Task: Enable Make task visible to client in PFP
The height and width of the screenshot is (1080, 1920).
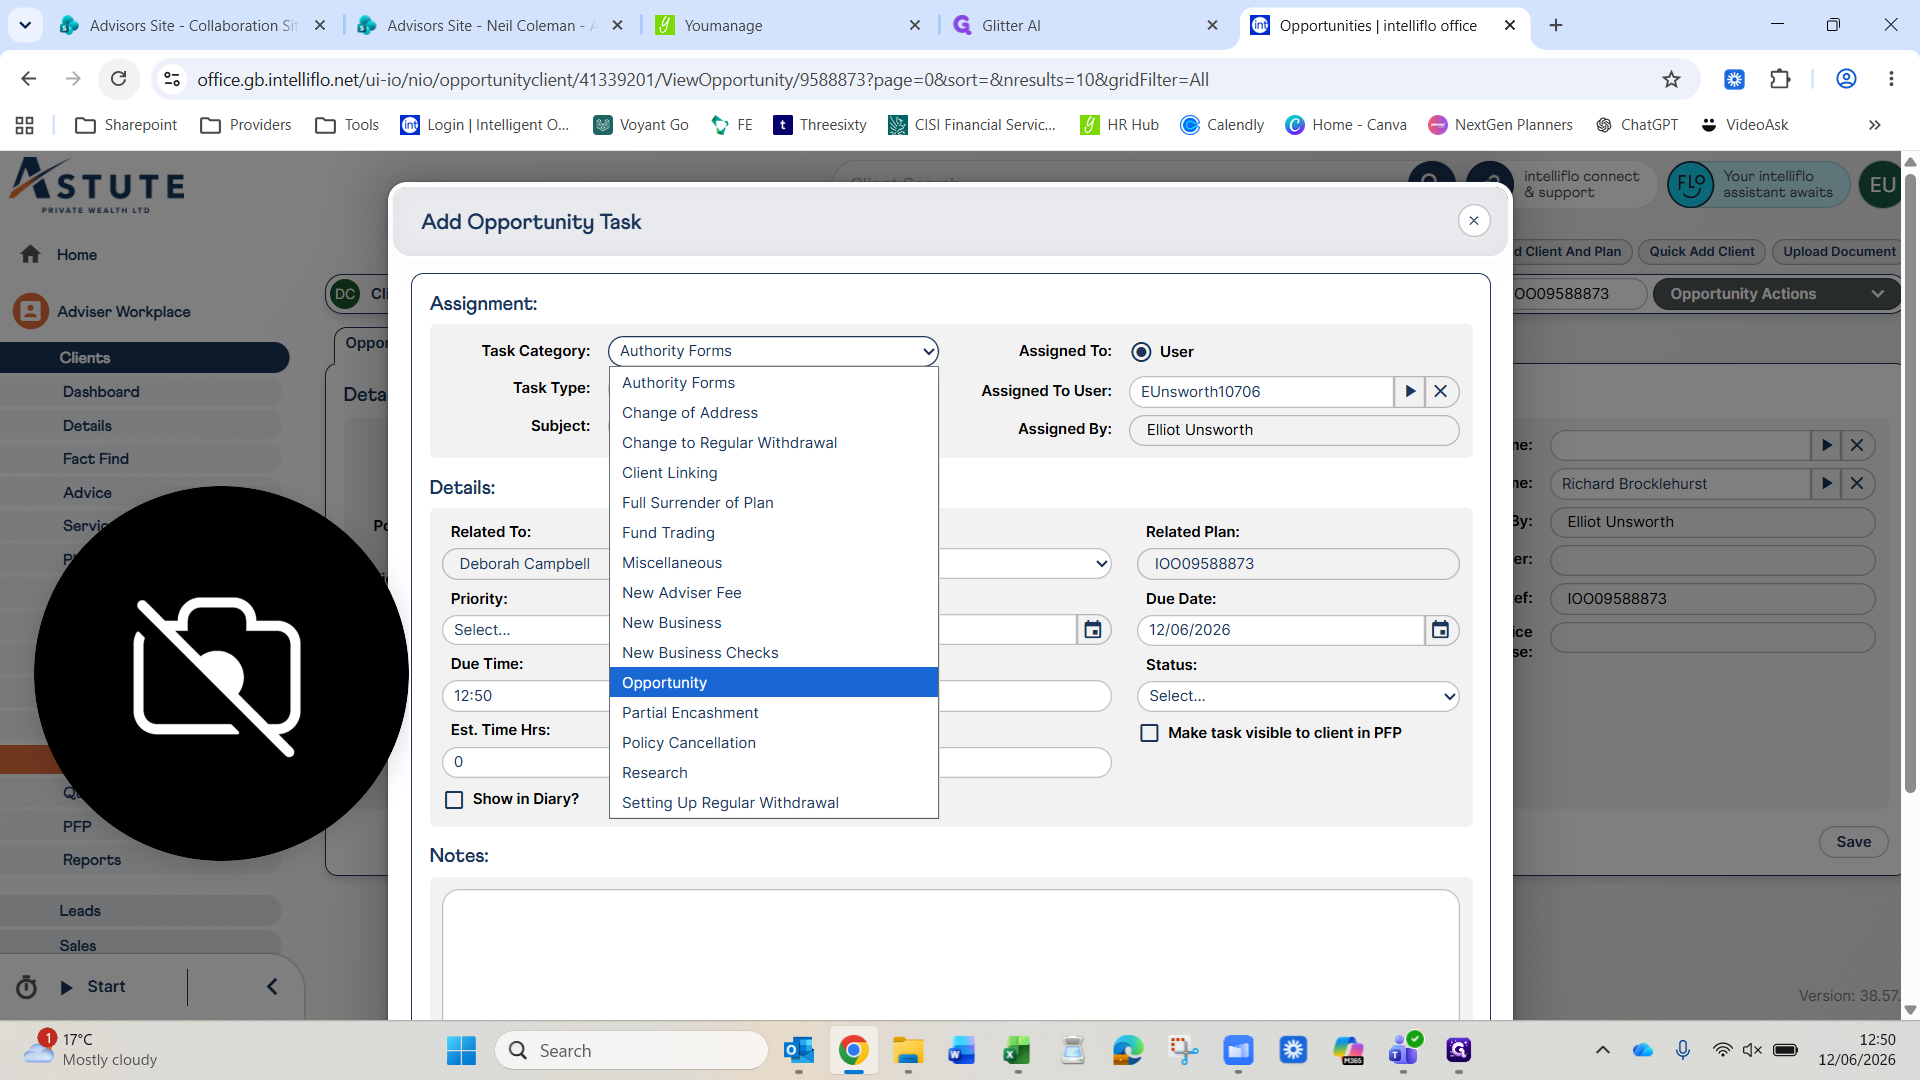Action: tap(1150, 733)
